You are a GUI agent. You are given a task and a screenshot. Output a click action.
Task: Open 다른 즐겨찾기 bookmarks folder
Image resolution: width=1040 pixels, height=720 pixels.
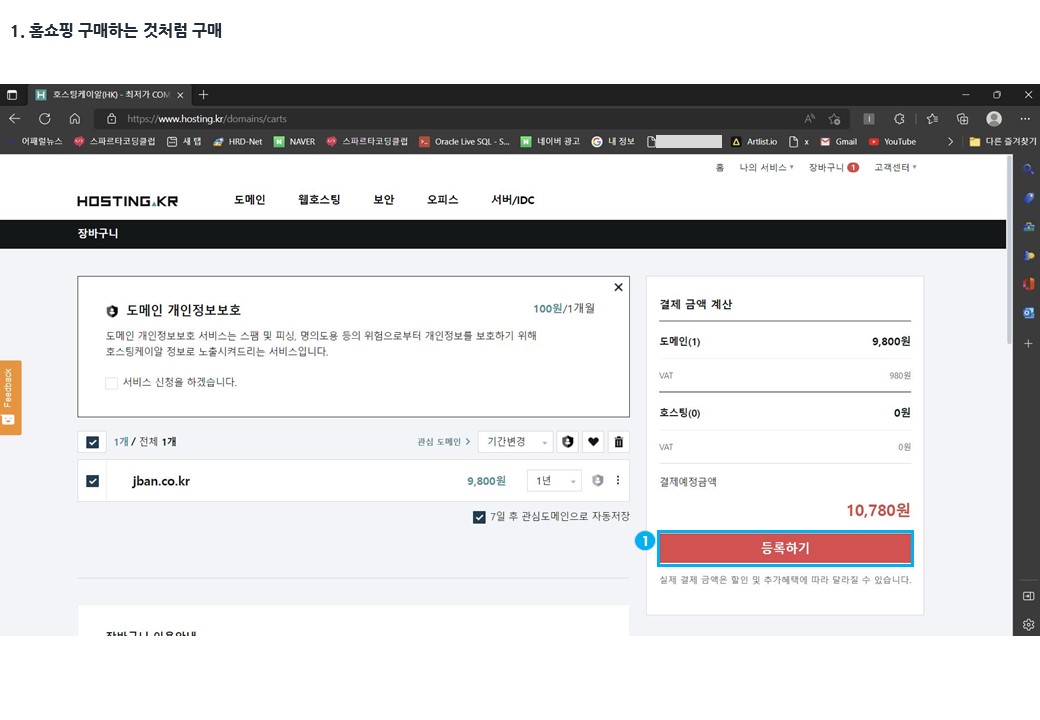point(1002,141)
